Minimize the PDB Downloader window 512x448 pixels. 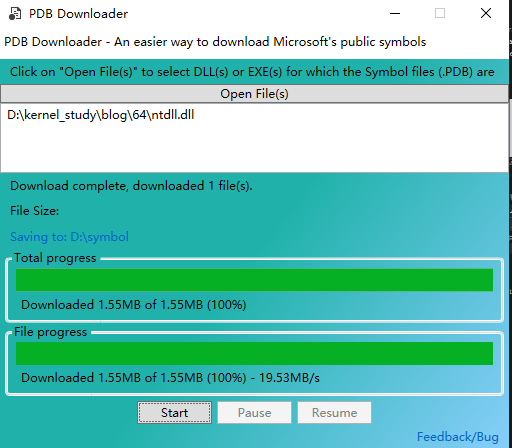[395, 14]
